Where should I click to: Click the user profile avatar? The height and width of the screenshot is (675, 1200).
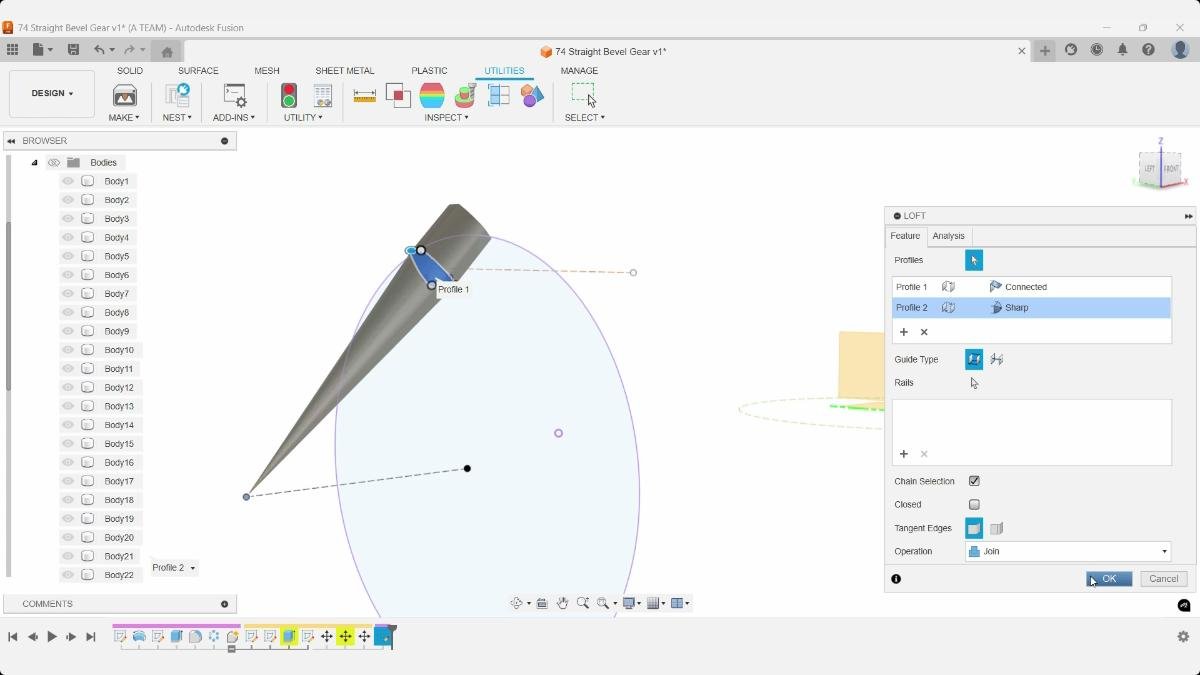click(x=1180, y=50)
